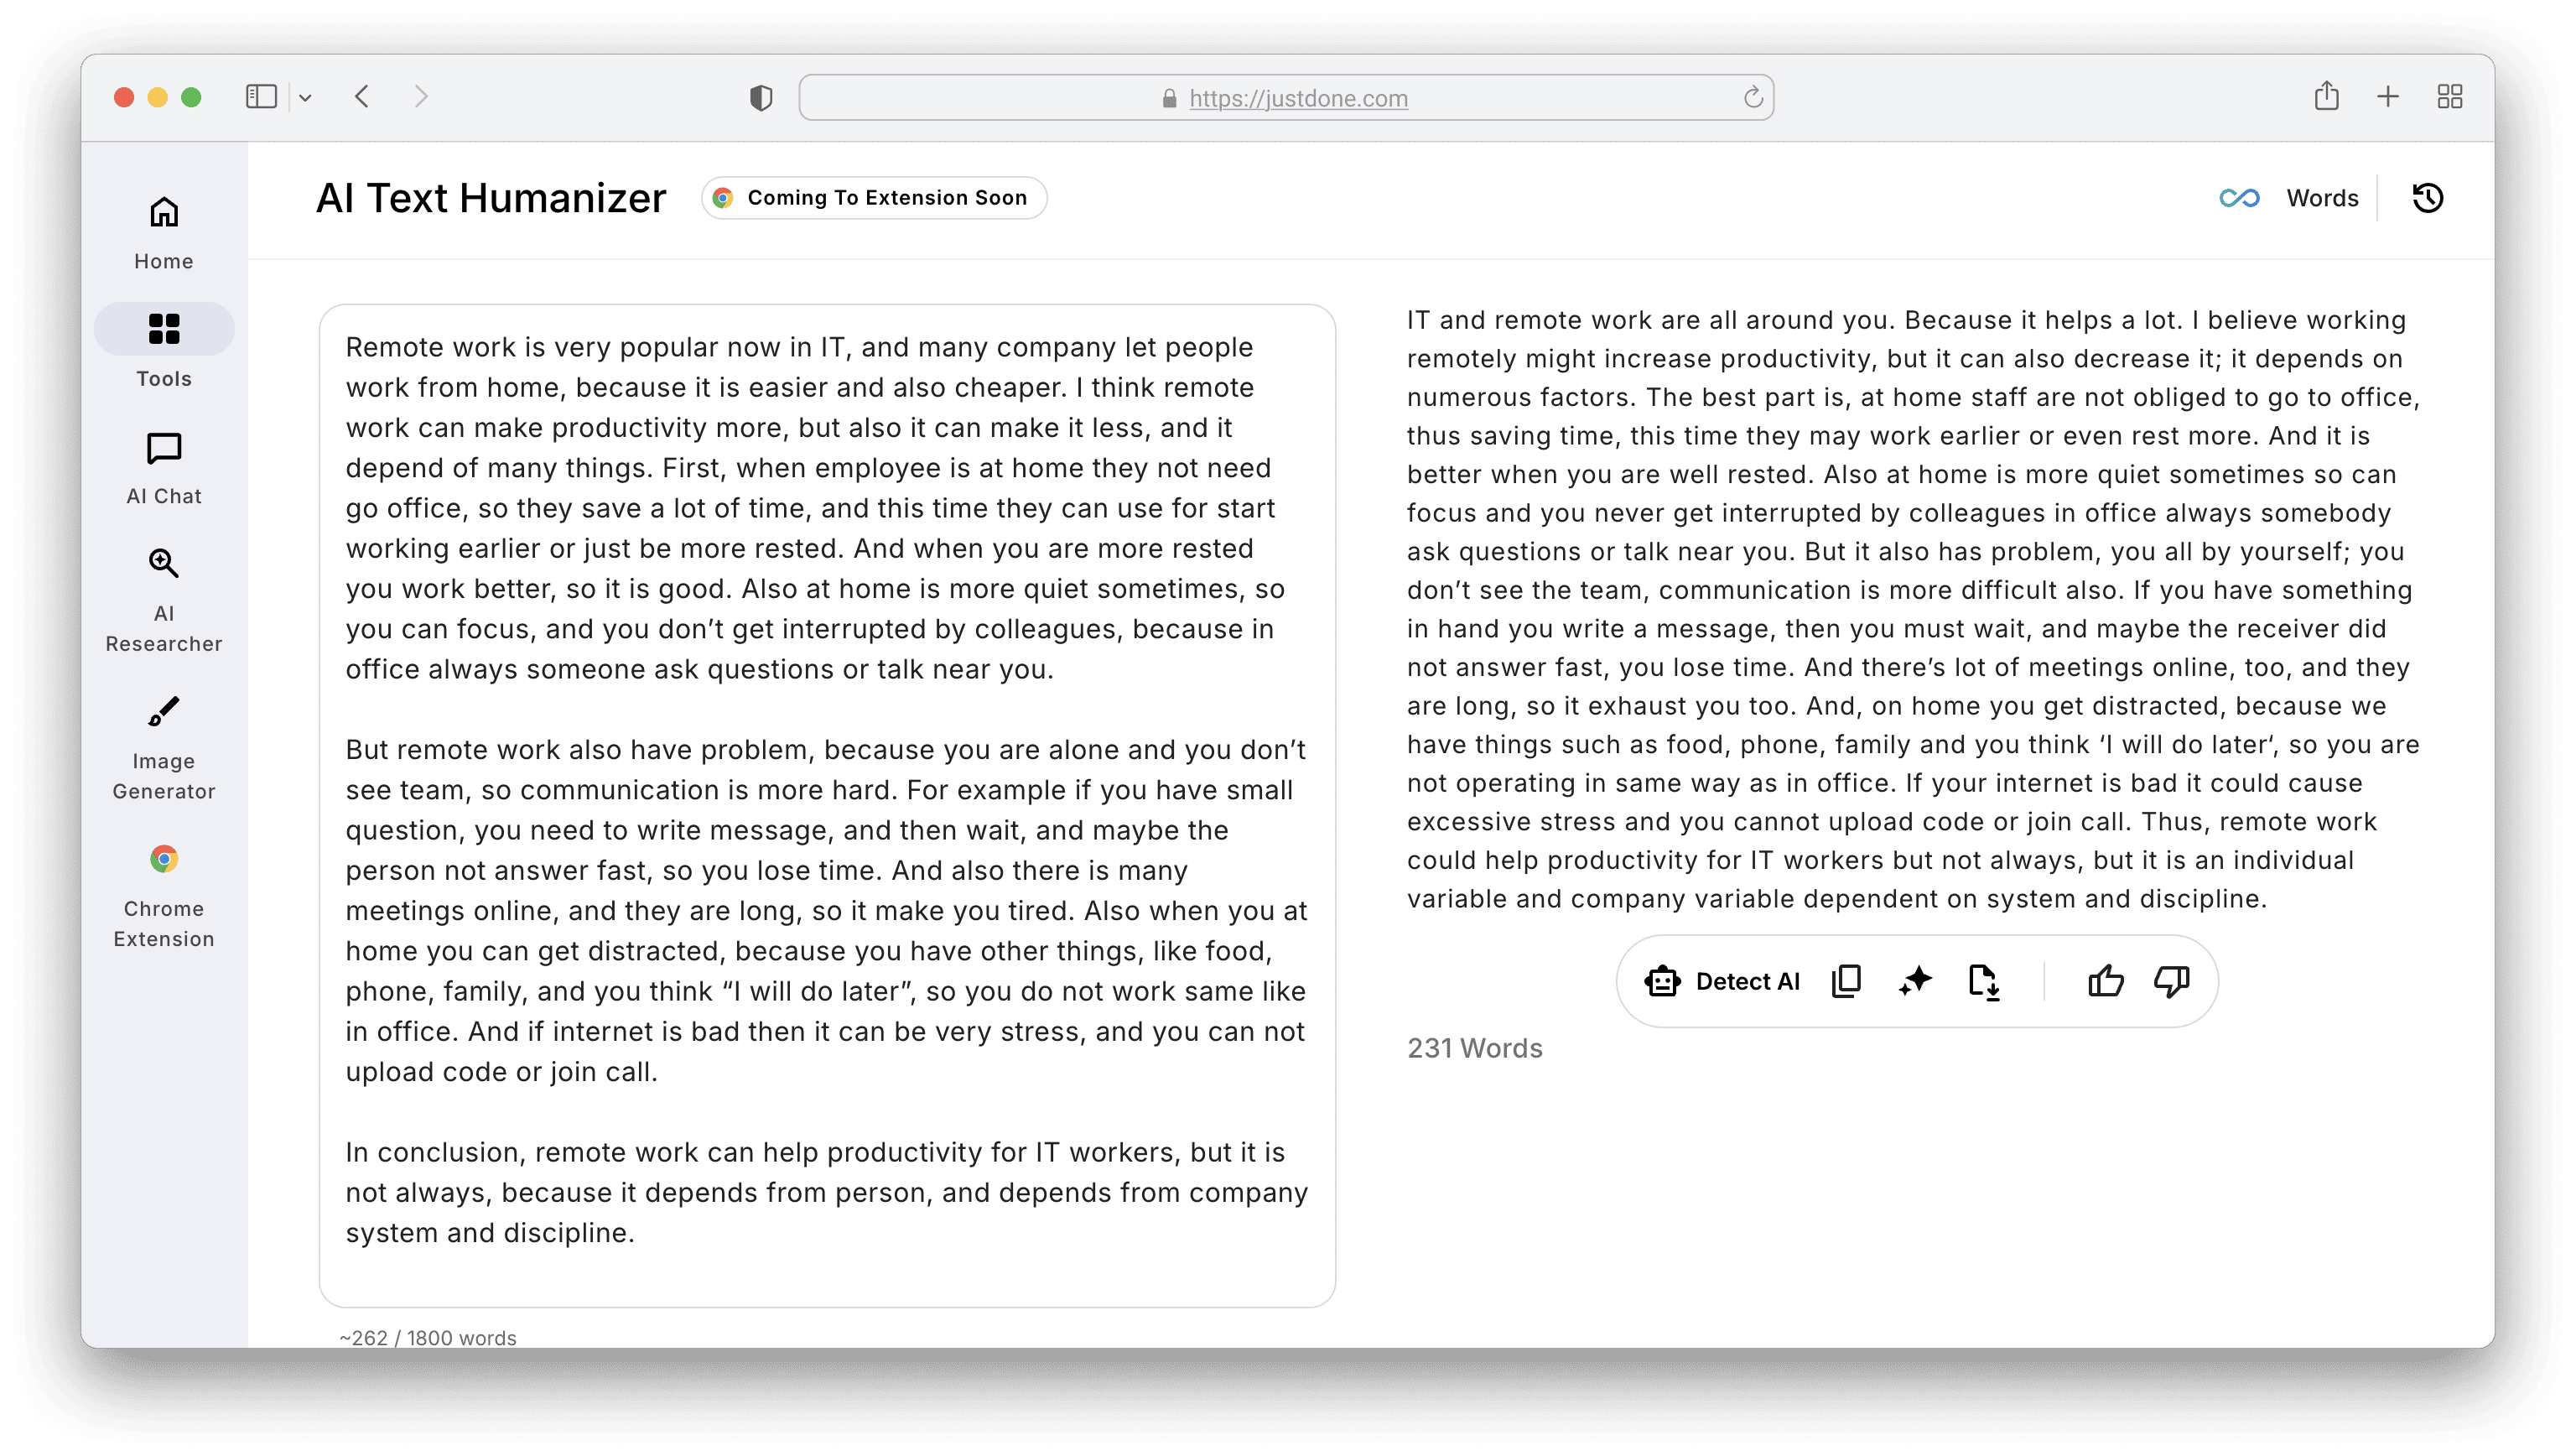This screenshot has width=2576, height=1456.
Task: Open the AI Researcher tool
Action: 164,600
